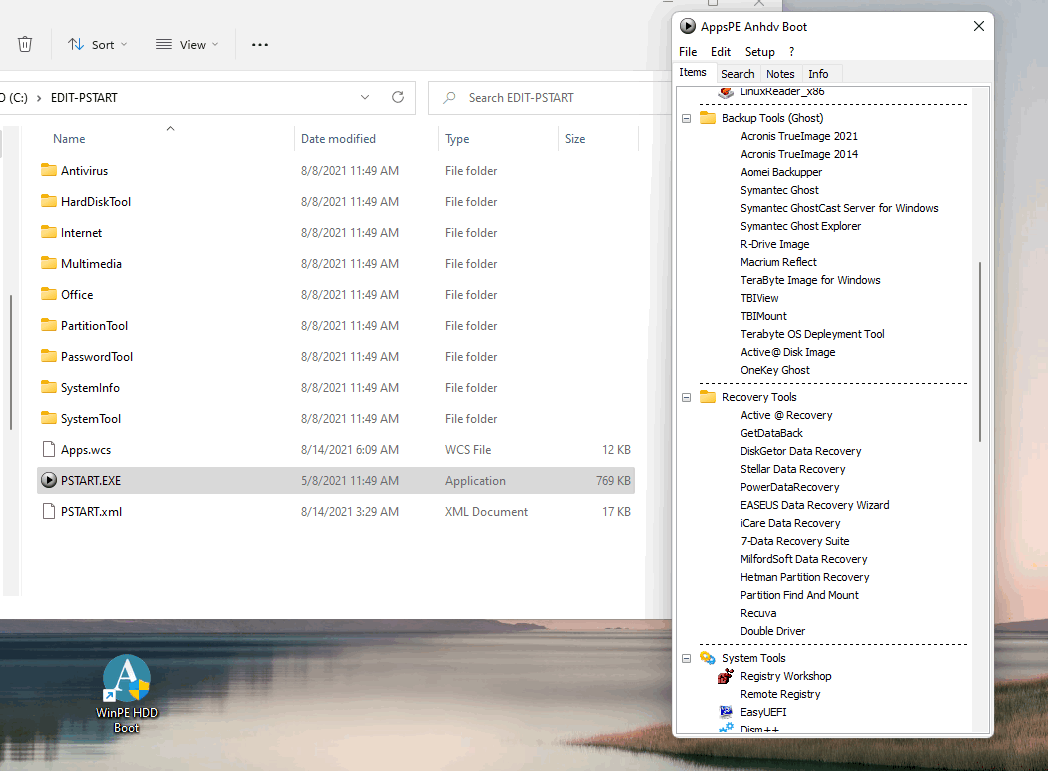Select the Apps.wcs file icon

(49, 449)
